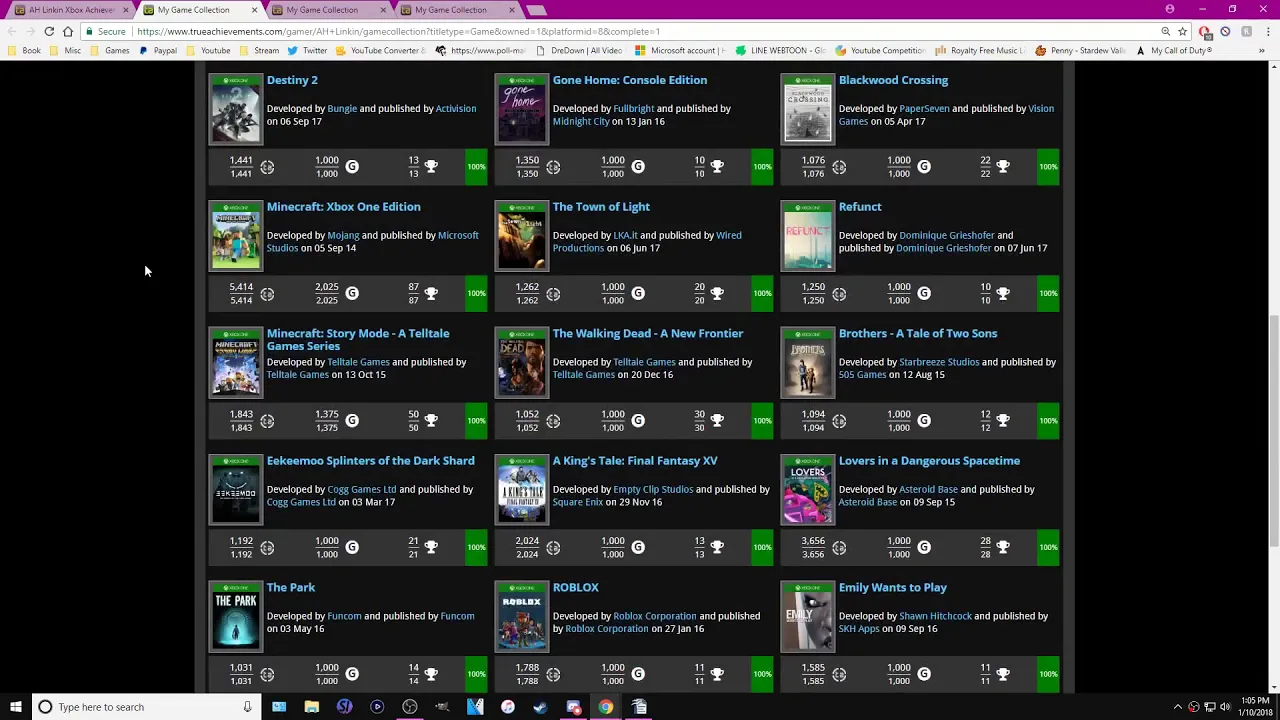Click the trophy icon for Blackwood Crossing

[x=1003, y=167]
